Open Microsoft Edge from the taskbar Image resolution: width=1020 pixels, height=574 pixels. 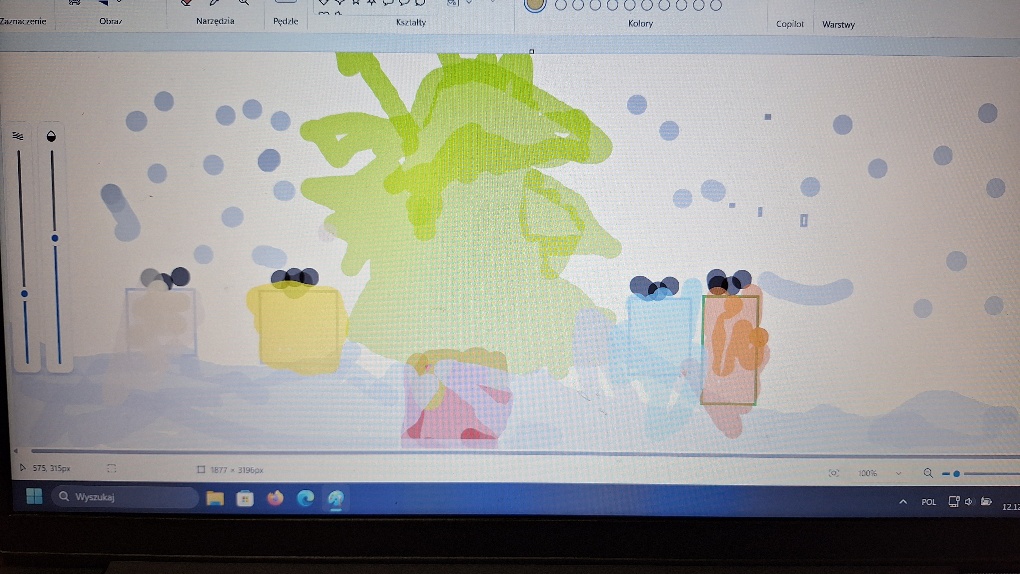(x=306, y=498)
